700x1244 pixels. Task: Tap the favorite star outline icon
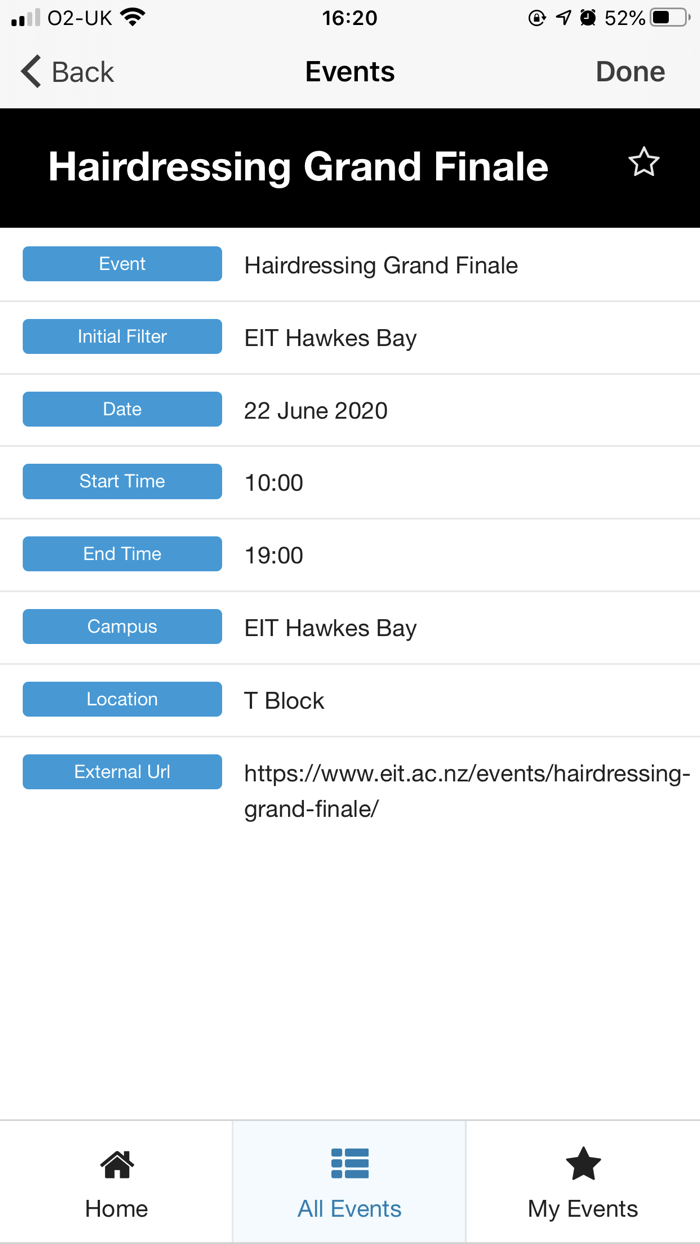click(644, 162)
